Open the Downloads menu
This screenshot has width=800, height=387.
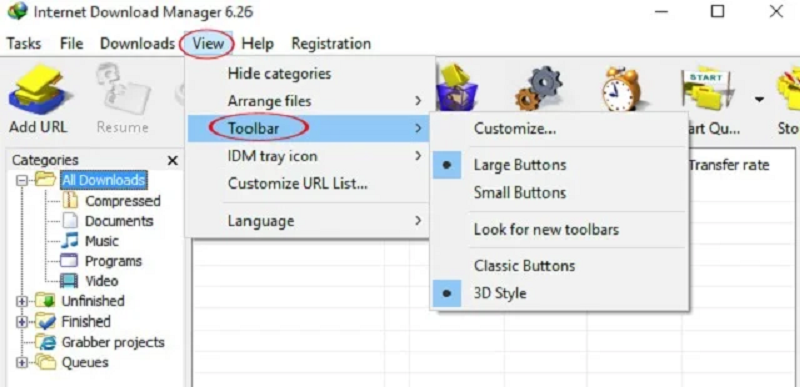[x=137, y=43]
